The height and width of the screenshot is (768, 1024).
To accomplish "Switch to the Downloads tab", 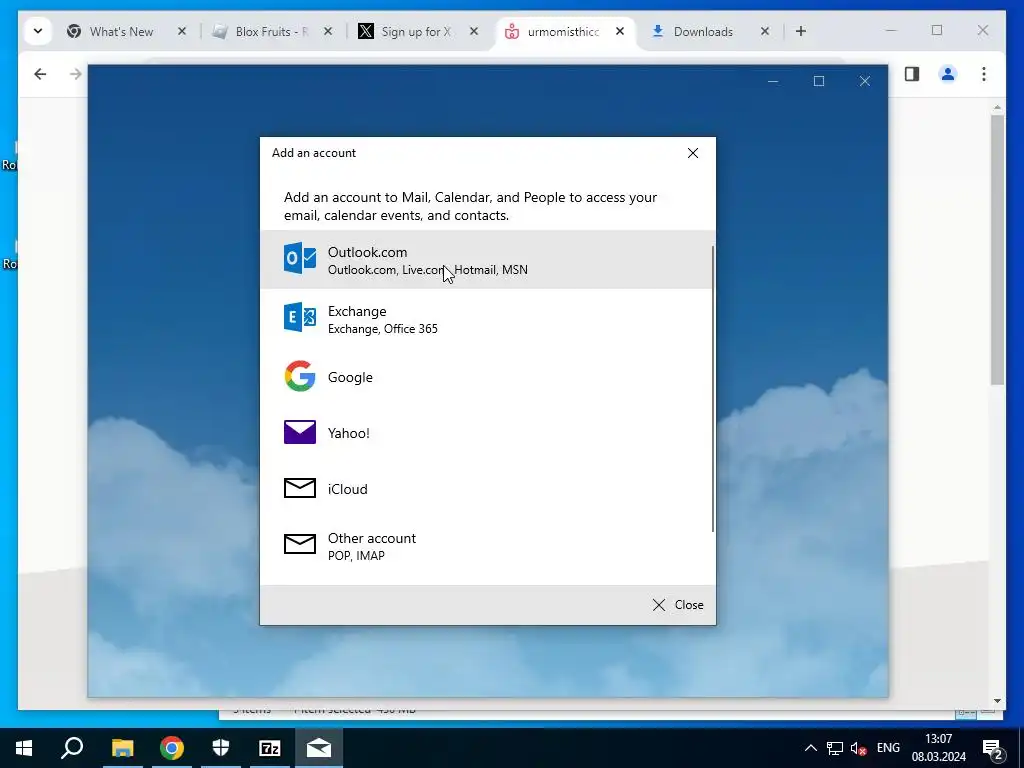I will point(703,31).
